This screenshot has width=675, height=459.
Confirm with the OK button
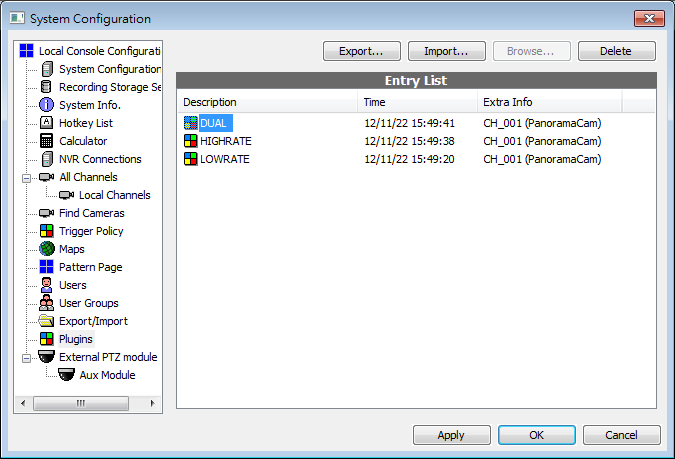coord(536,435)
